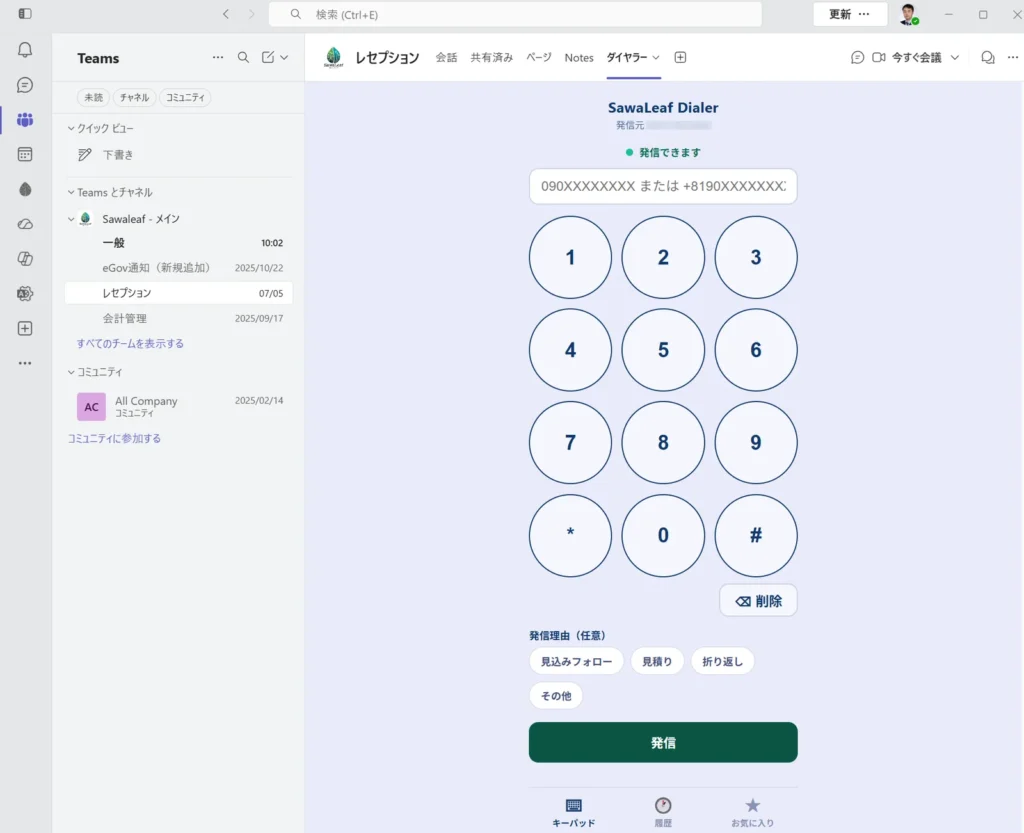The height and width of the screenshot is (833, 1024).
Task: Switch to the 共有済み tab
Action: 492,57
